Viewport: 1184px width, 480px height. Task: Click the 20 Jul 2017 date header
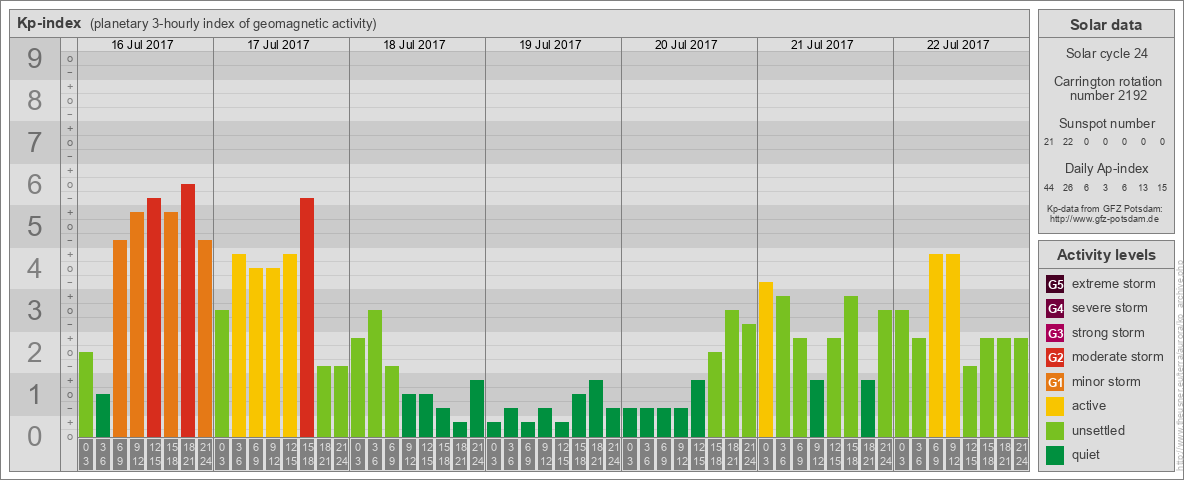pos(686,45)
